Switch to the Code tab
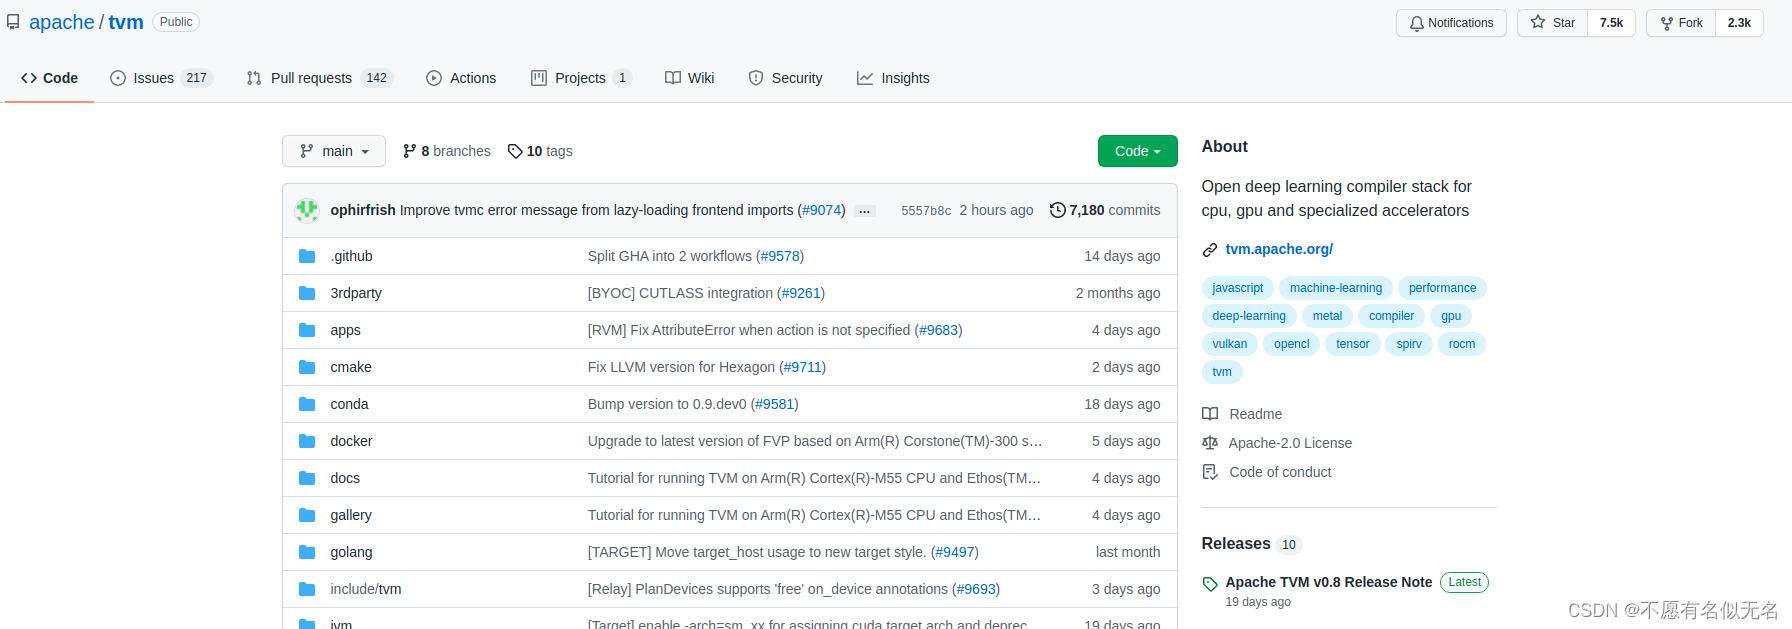The image size is (1792, 629). 49,78
